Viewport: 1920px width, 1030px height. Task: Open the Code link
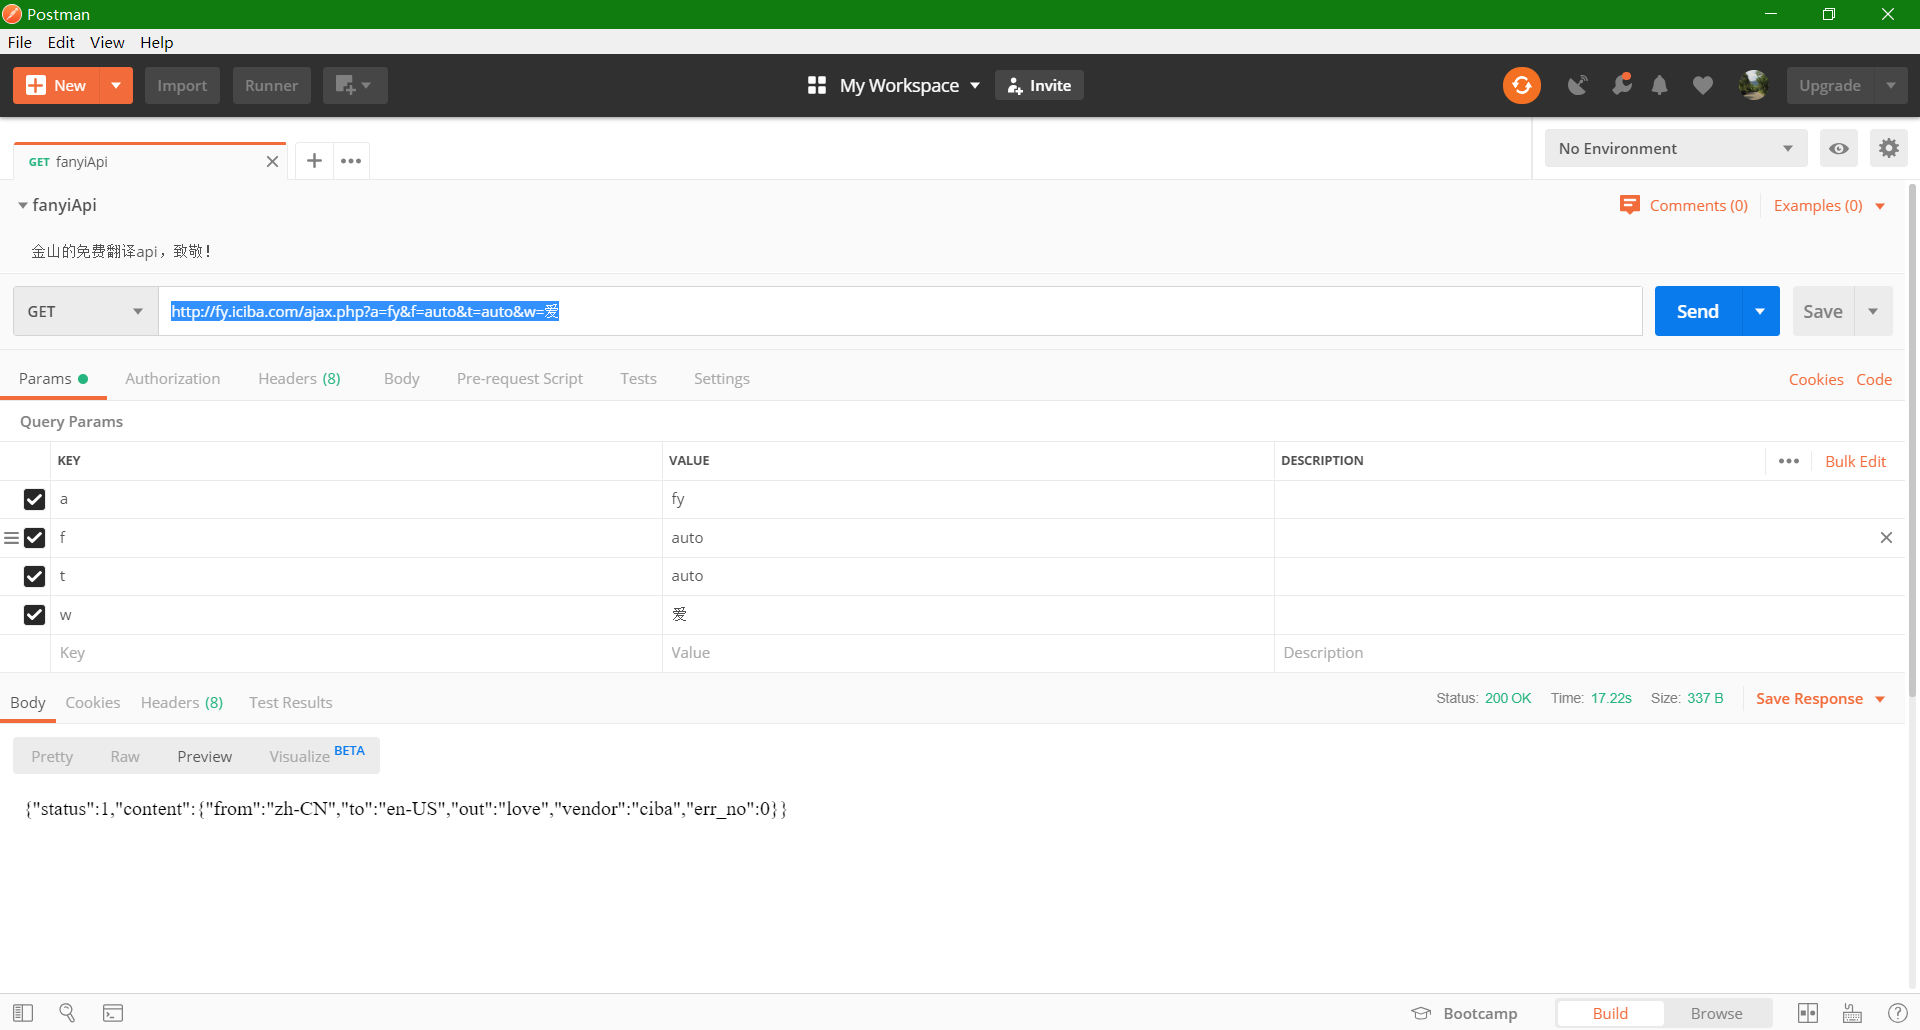(1874, 379)
